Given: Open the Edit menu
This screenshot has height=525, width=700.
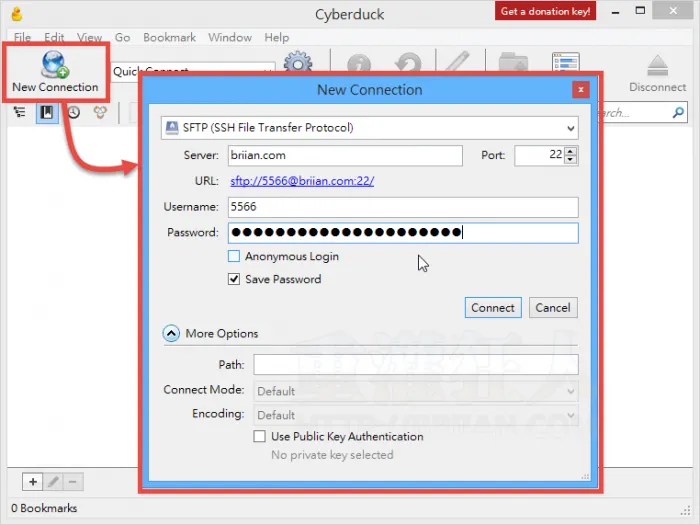Looking at the screenshot, I should [54, 38].
